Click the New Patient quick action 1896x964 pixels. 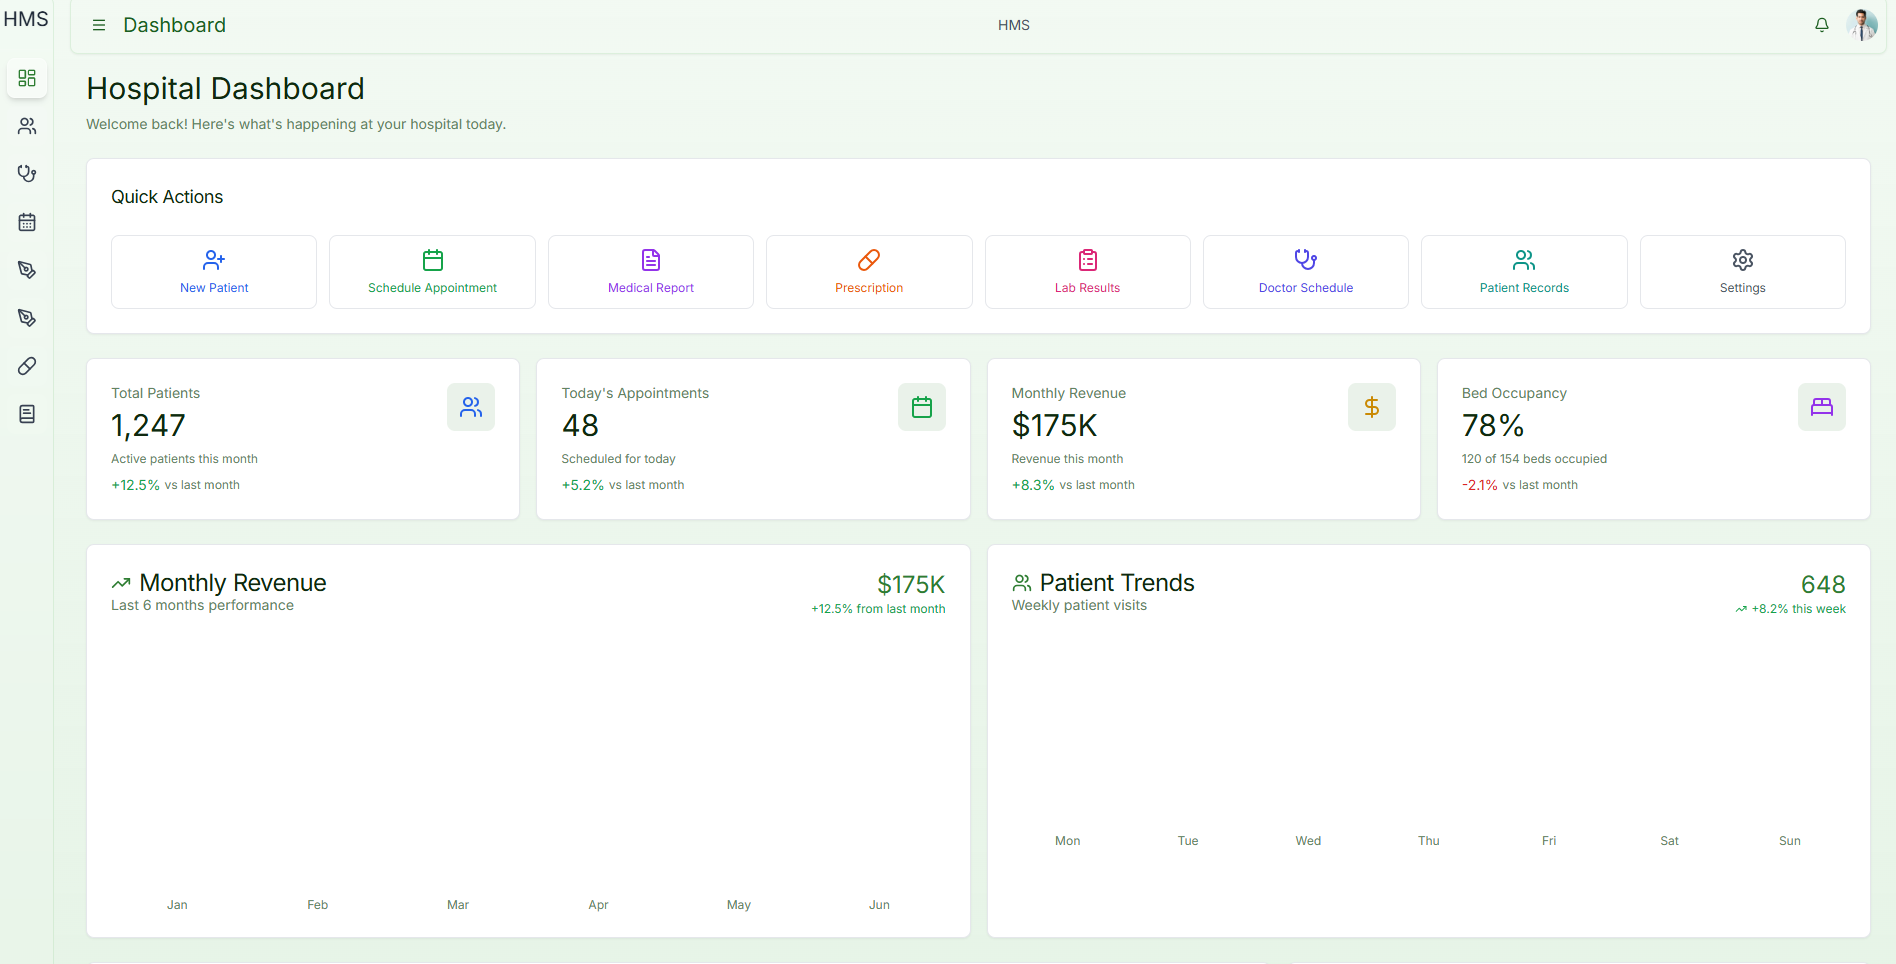pos(214,272)
